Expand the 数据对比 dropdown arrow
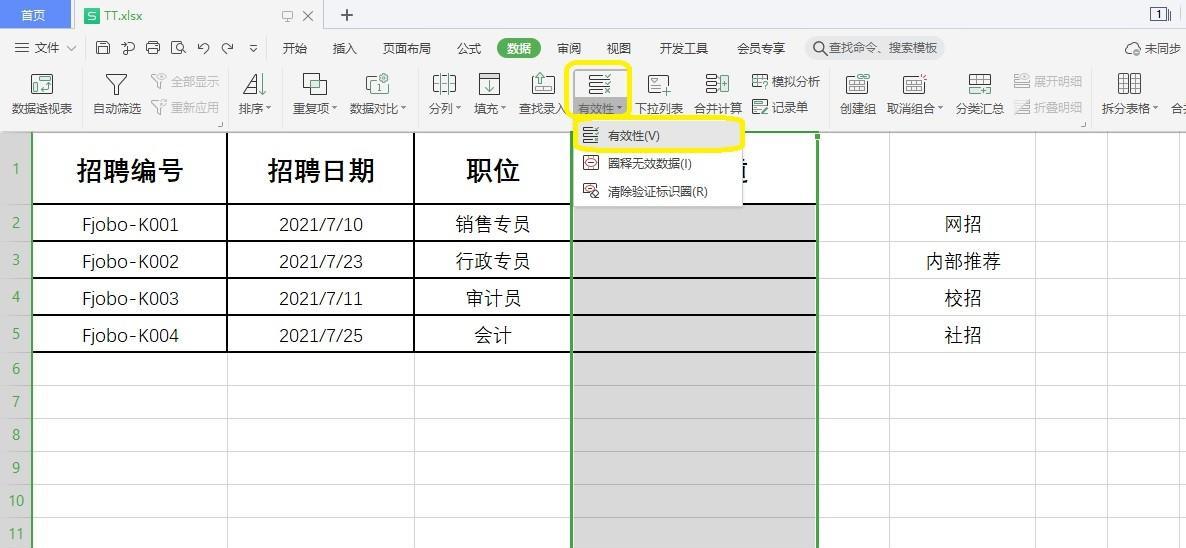This screenshot has height=548, width=1186. (403, 109)
